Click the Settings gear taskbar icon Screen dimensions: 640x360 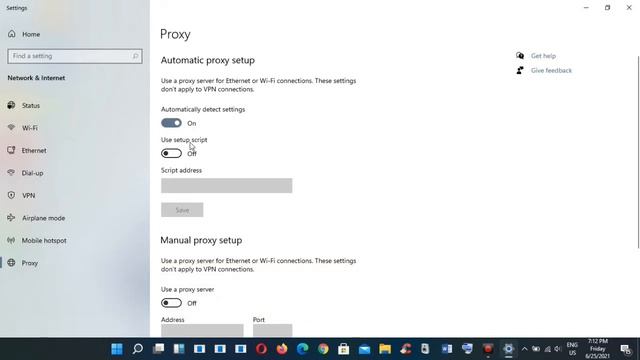coord(509,349)
